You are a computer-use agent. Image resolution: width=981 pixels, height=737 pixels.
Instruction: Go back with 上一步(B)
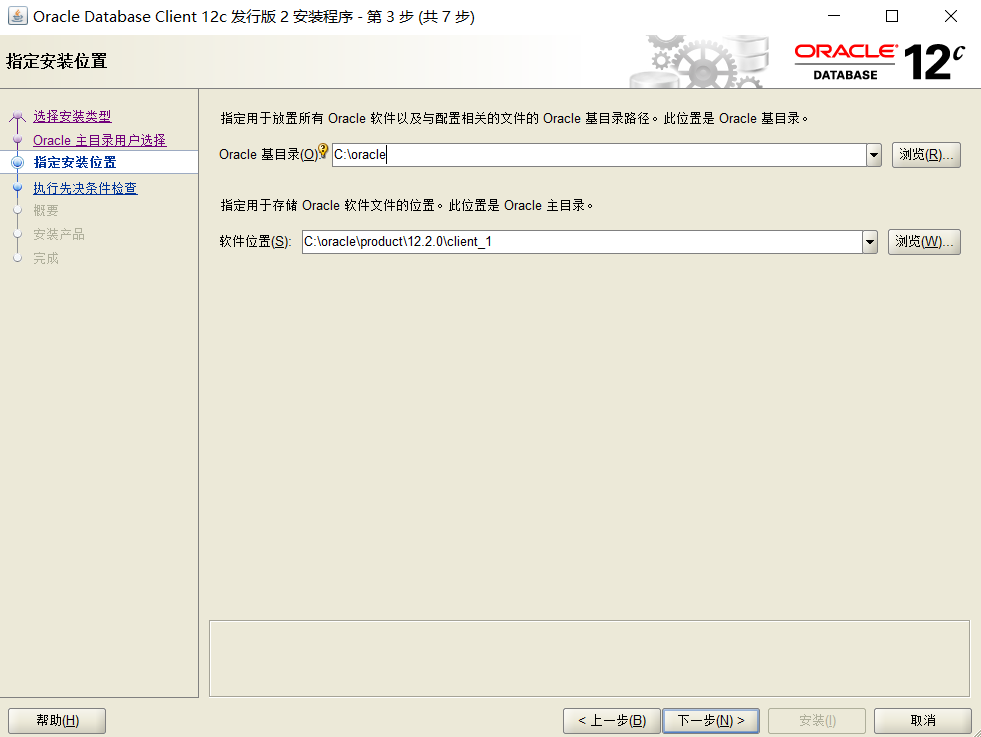(x=611, y=721)
